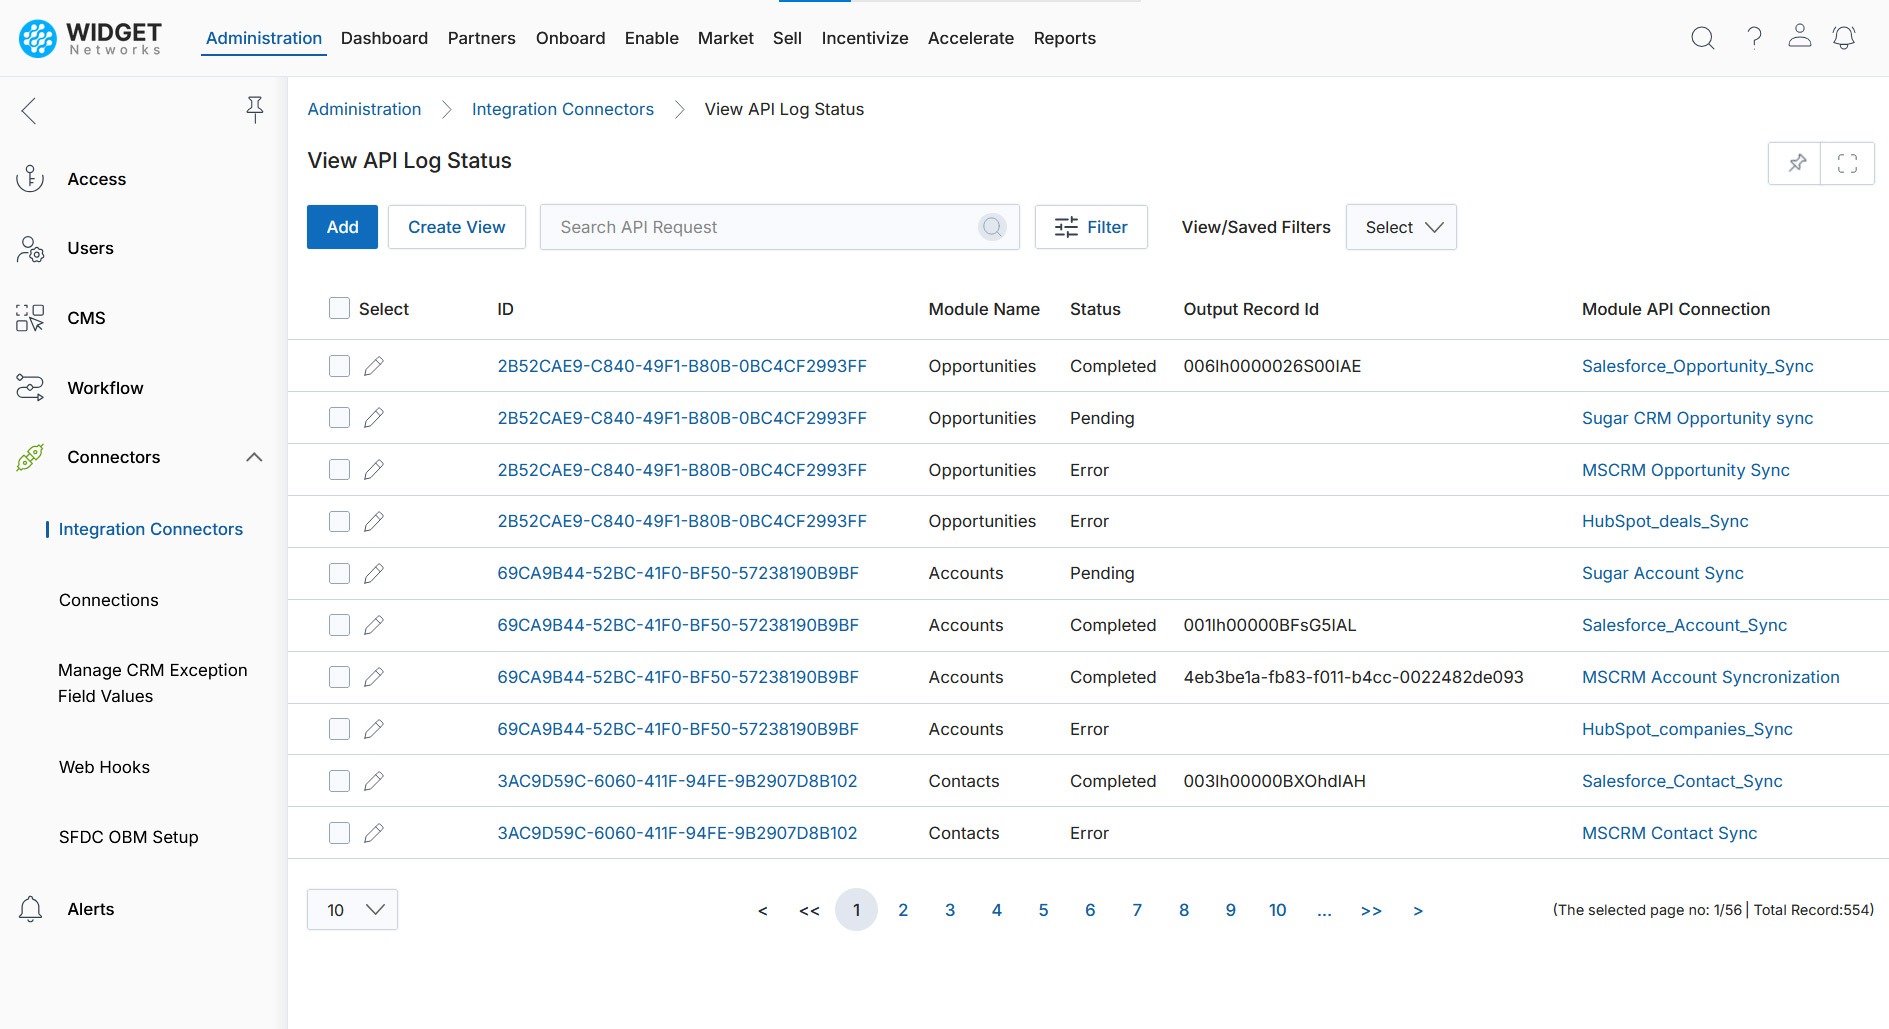
Task: Open the Incentivize tab
Action: (x=864, y=38)
